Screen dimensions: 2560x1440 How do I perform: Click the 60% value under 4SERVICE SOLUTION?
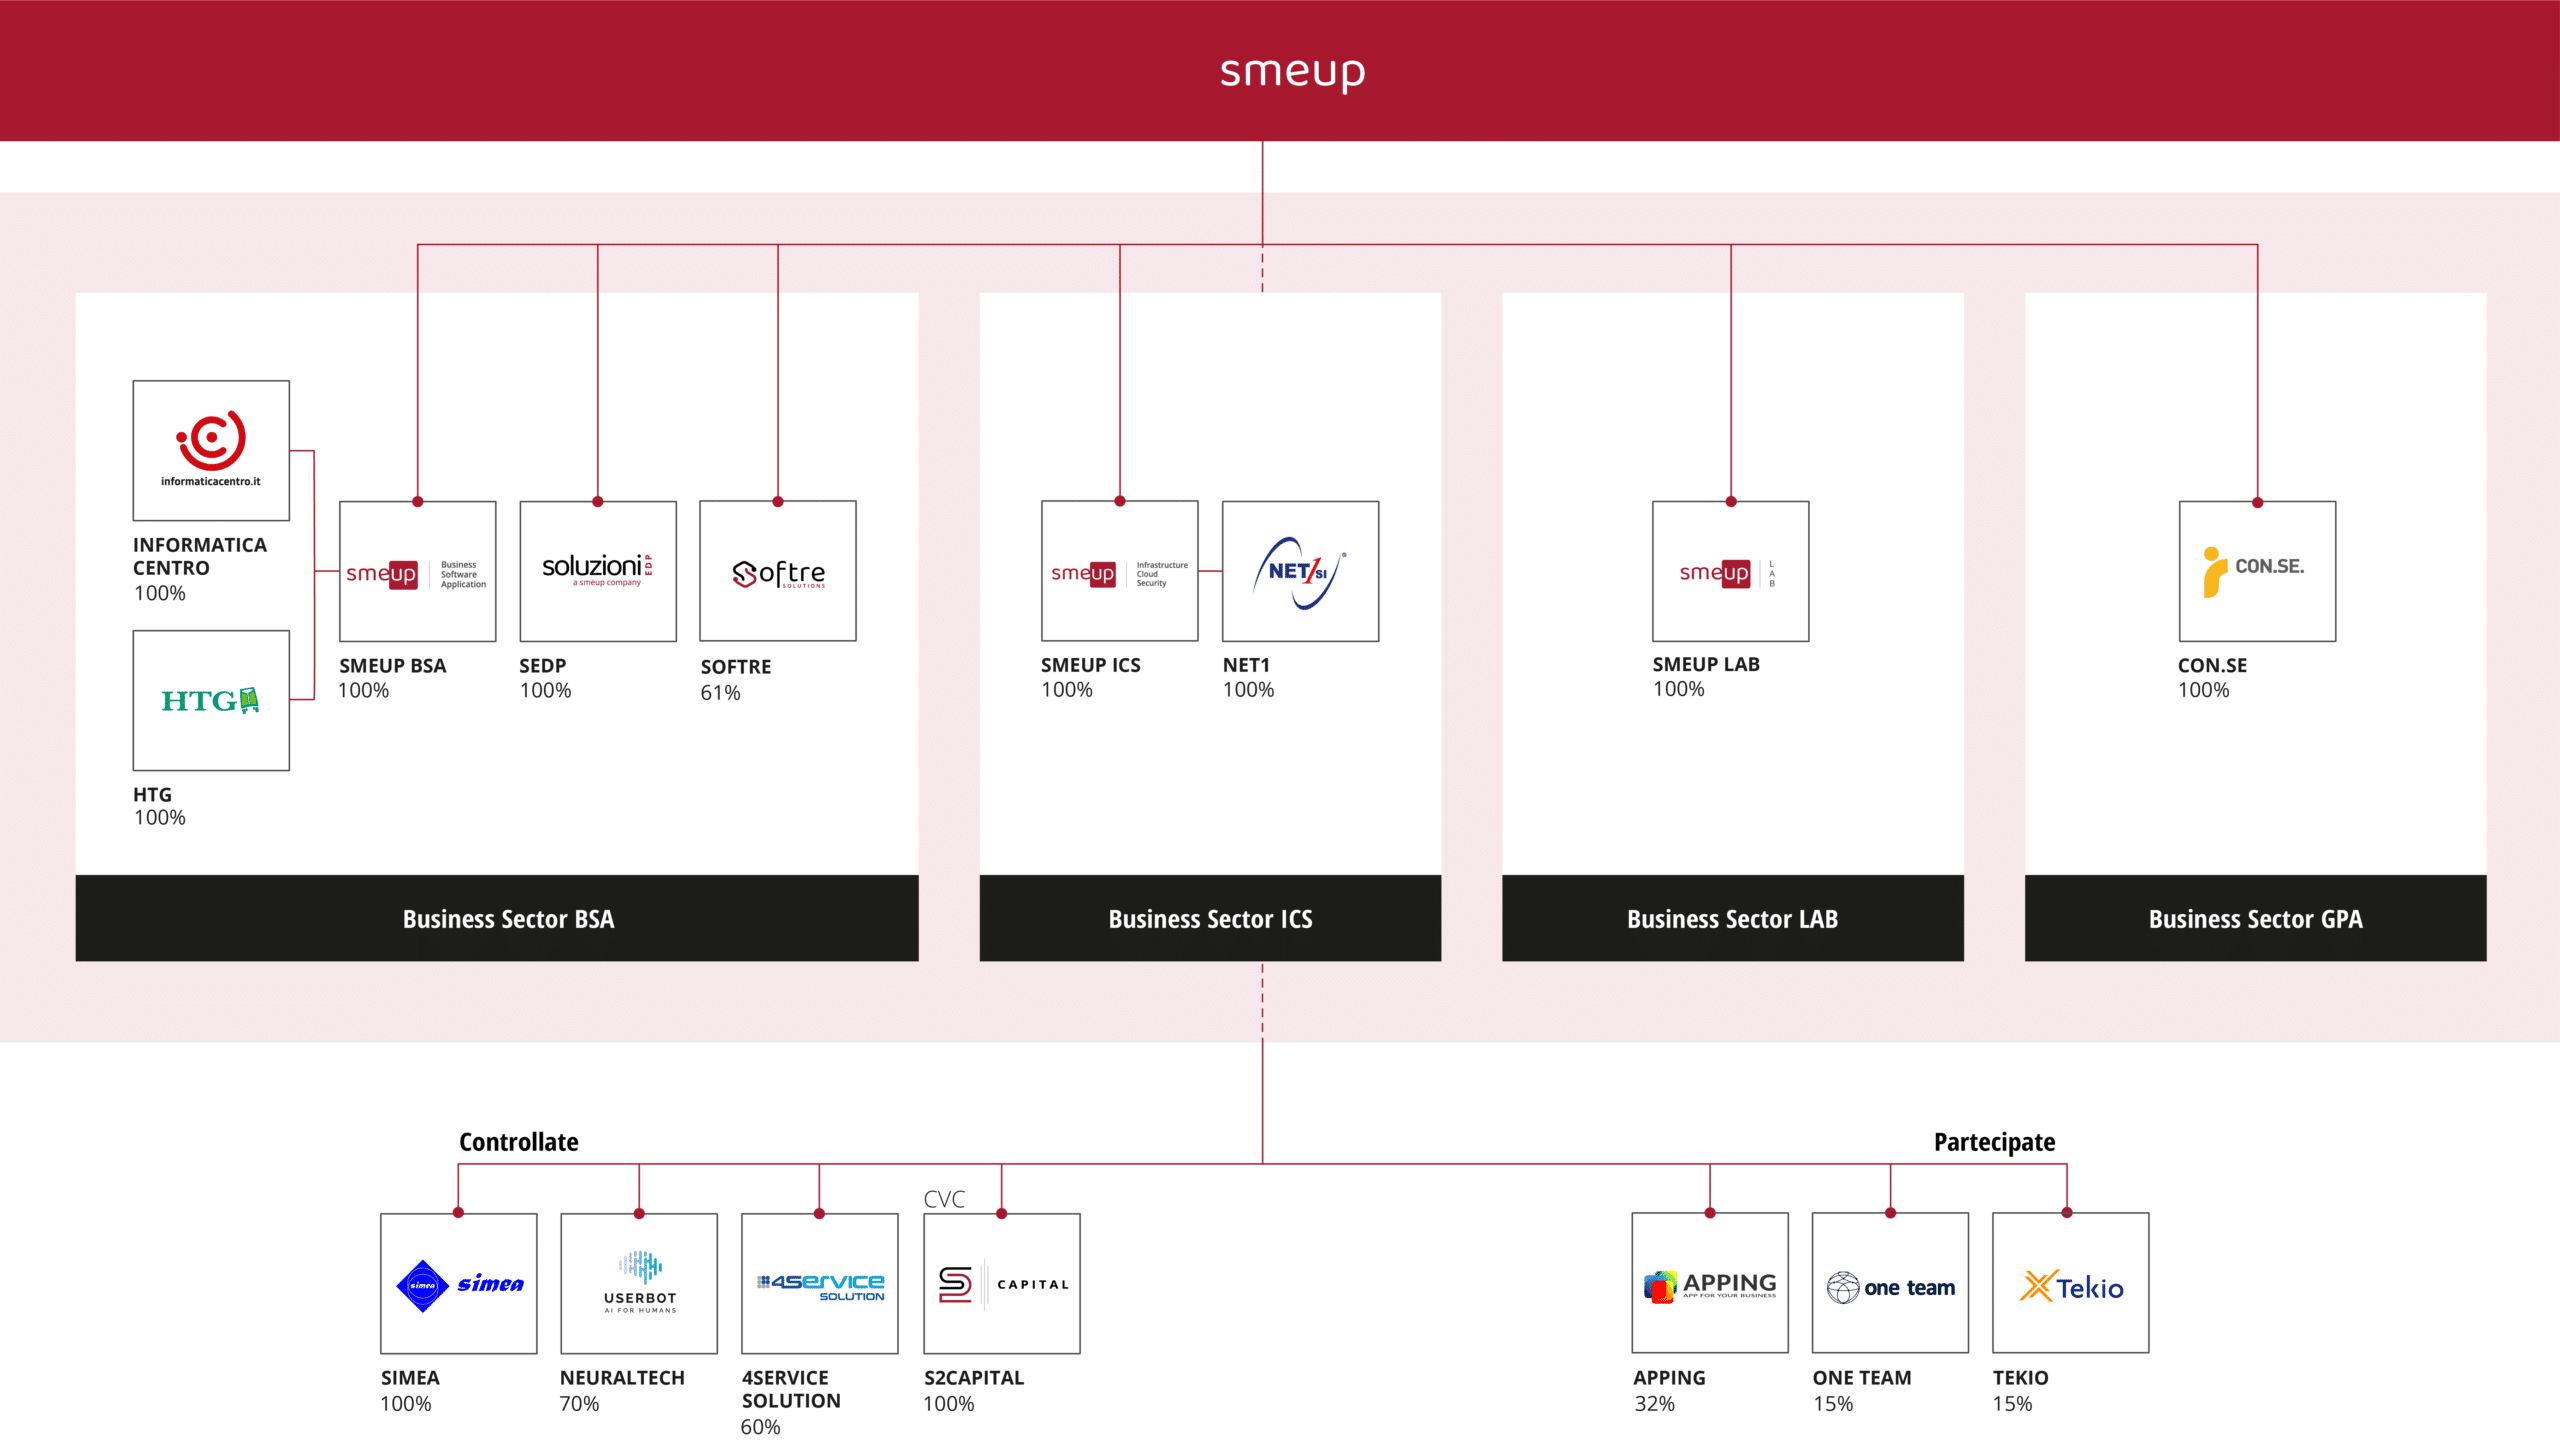pos(761,1427)
